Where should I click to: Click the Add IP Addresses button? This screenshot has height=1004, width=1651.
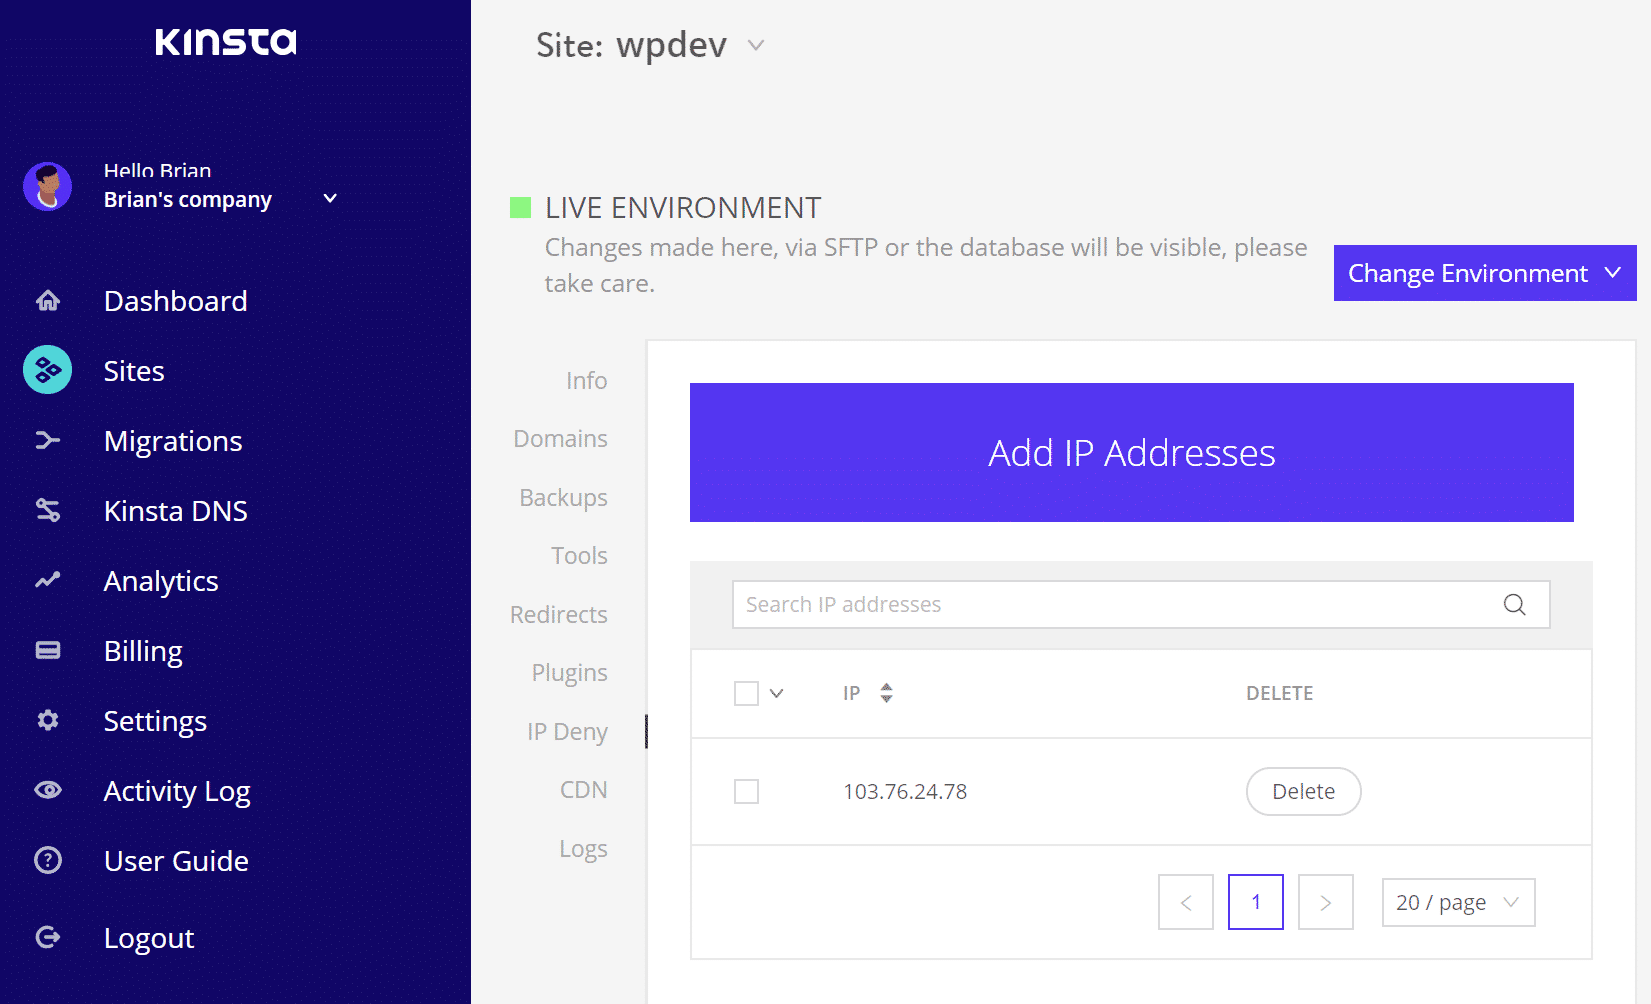[x=1130, y=452]
